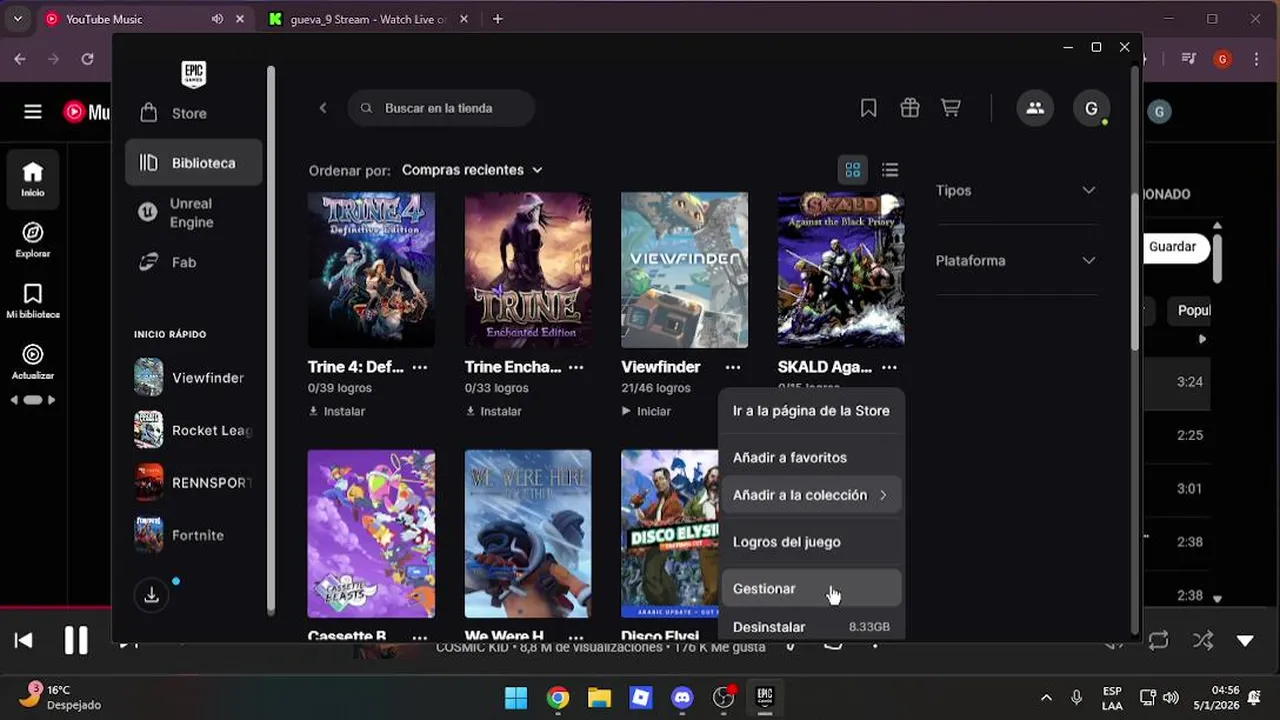1280x720 pixels.
Task: Open the Chrome tab search dropdown
Action: pos(17,19)
